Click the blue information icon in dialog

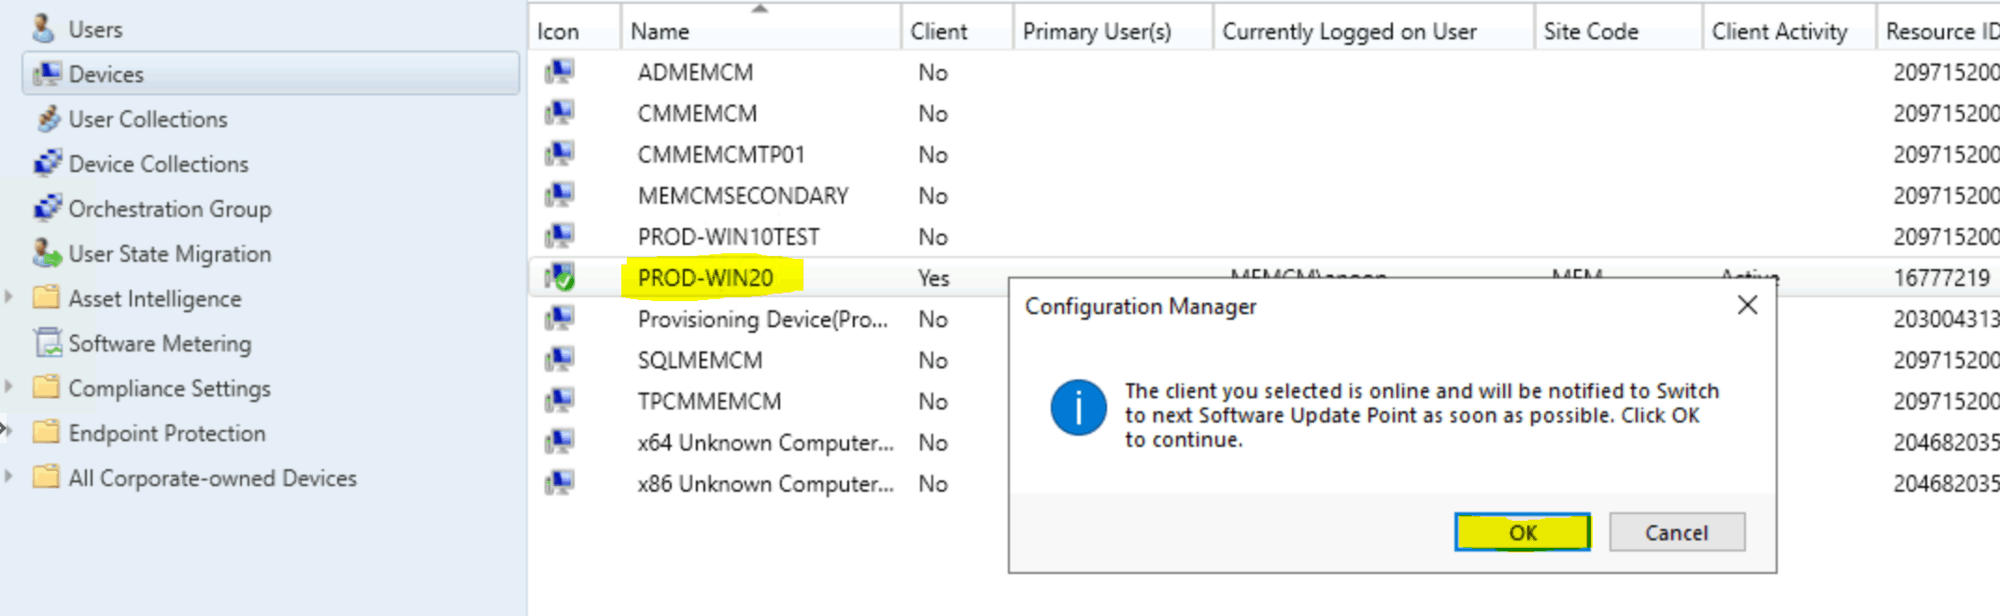[1078, 407]
